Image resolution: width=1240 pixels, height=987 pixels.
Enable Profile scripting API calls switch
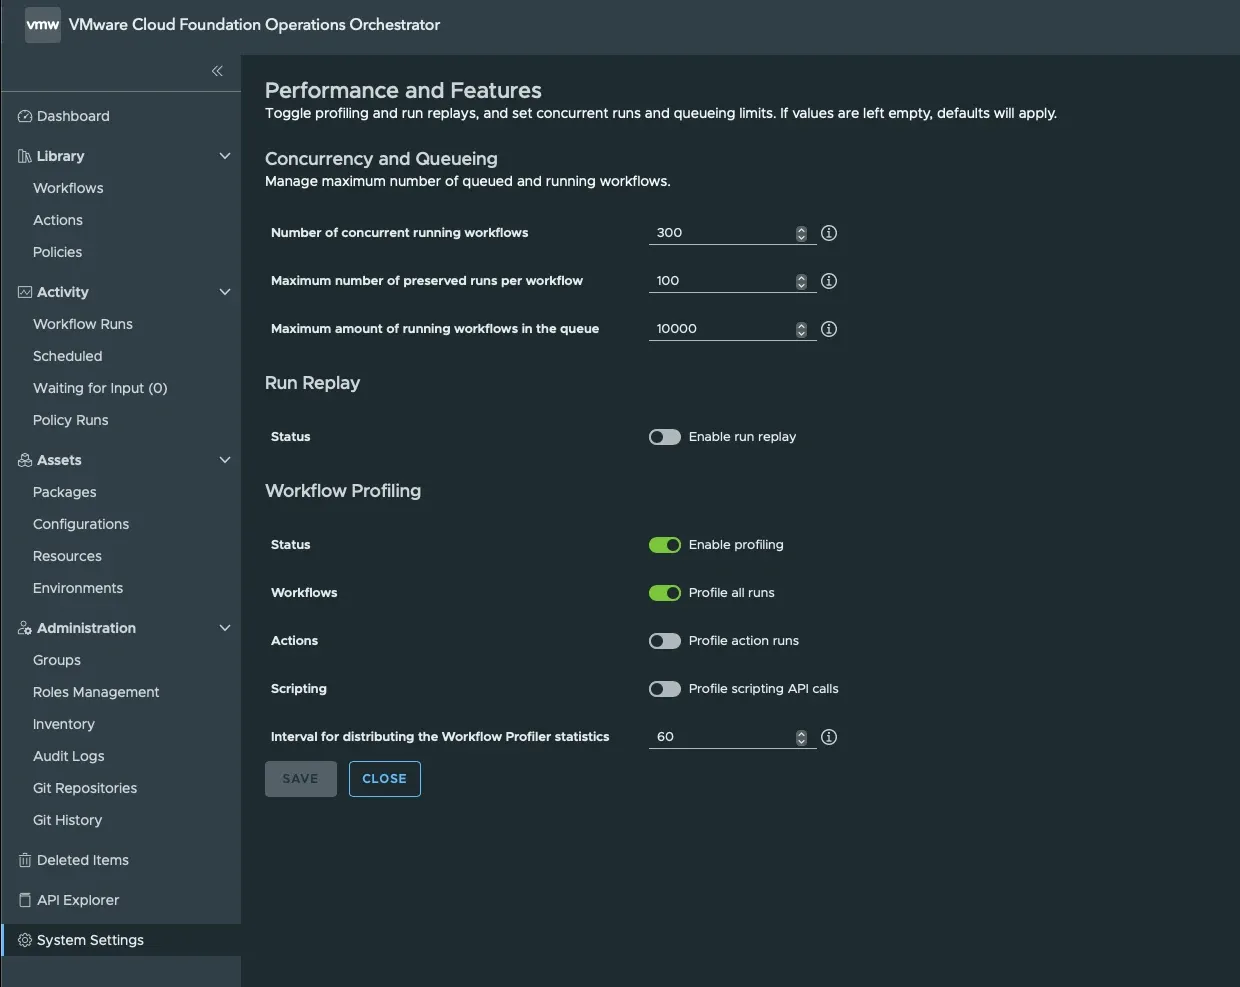(665, 689)
